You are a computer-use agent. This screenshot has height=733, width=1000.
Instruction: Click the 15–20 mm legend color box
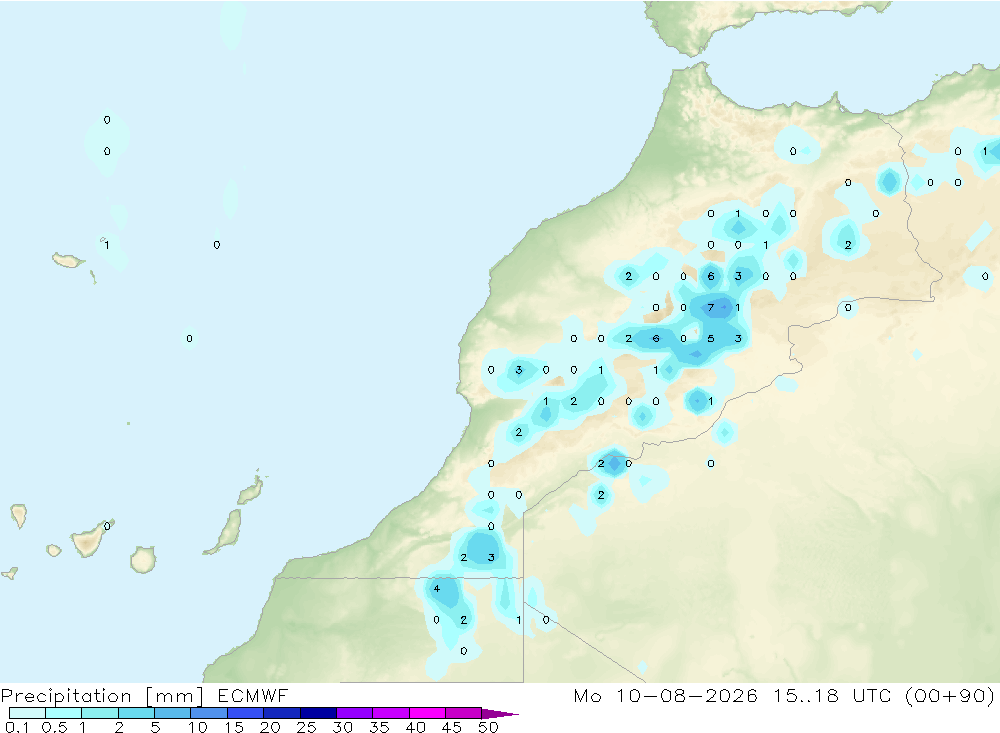pos(246,713)
